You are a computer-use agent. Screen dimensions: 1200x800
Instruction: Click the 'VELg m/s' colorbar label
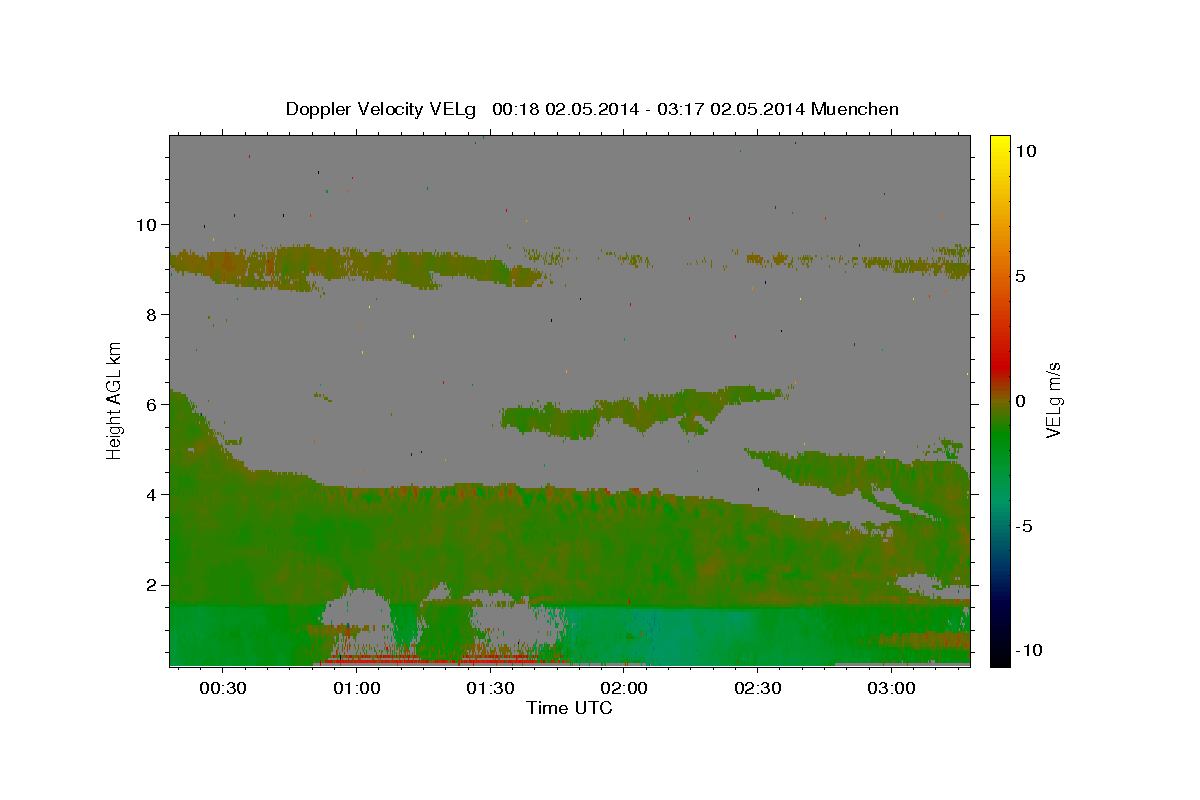1053,400
